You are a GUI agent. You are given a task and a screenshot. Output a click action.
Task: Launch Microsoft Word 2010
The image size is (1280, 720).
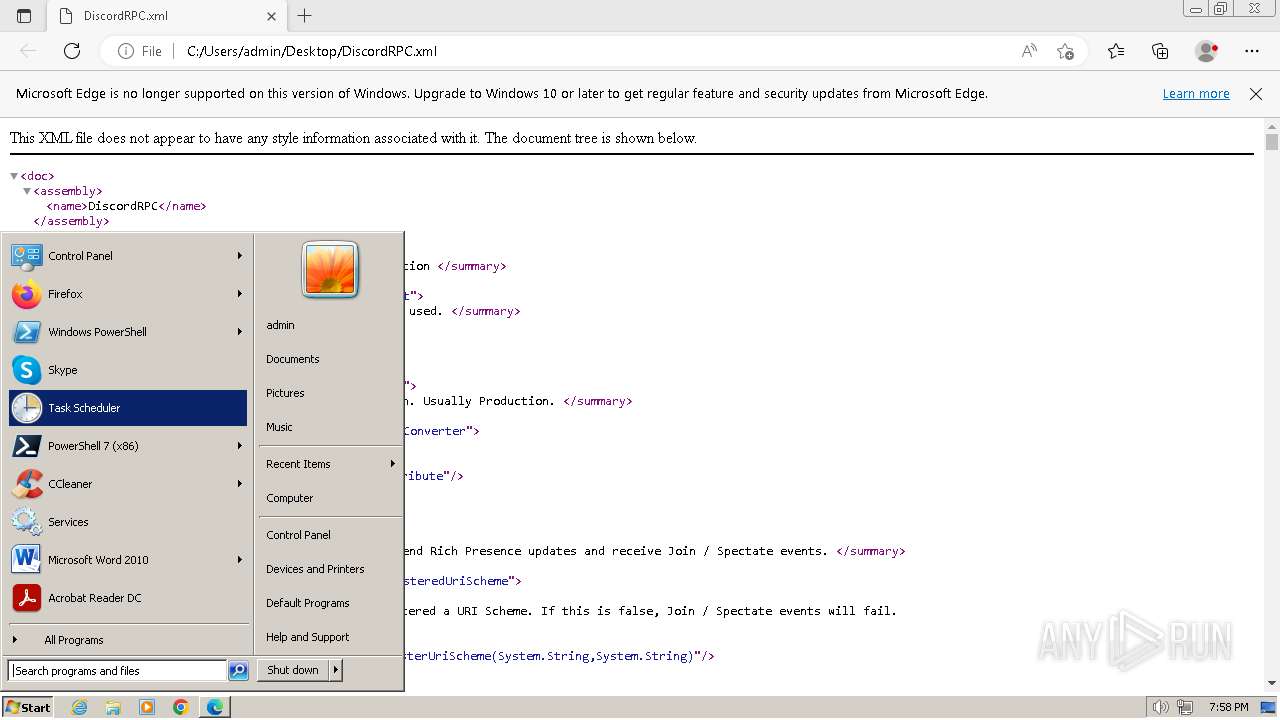(x=128, y=560)
